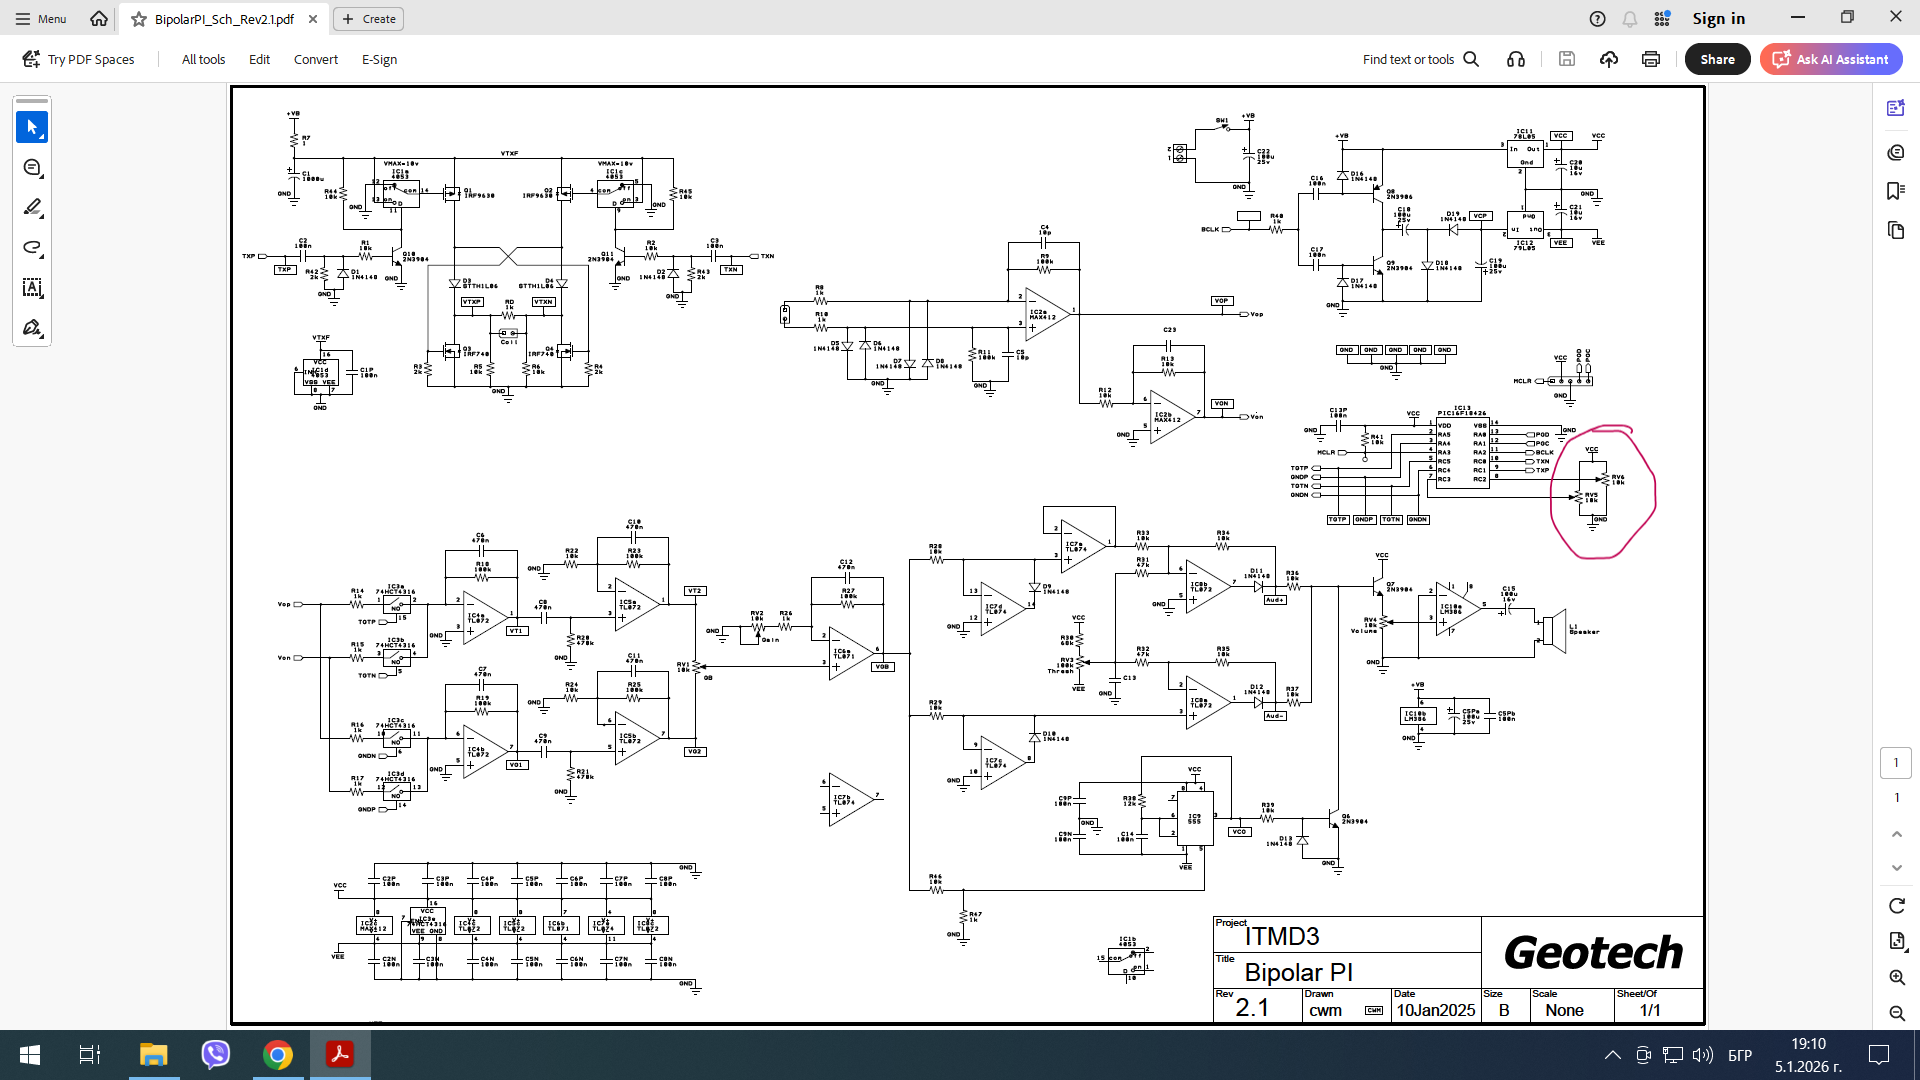Image resolution: width=1920 pixels, height=1080 pixels.
Task: Zoom in on the document
Action: (1897, 977)
